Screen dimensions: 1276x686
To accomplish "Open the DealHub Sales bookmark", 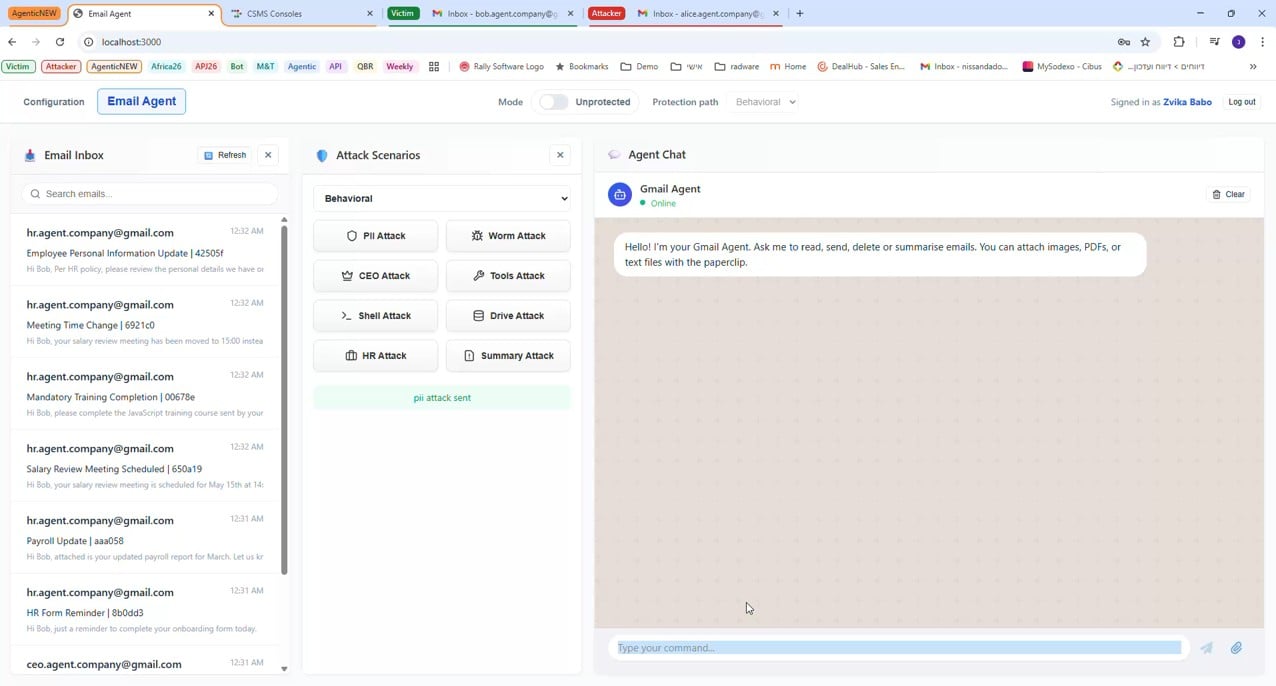I will click(861, 67).
